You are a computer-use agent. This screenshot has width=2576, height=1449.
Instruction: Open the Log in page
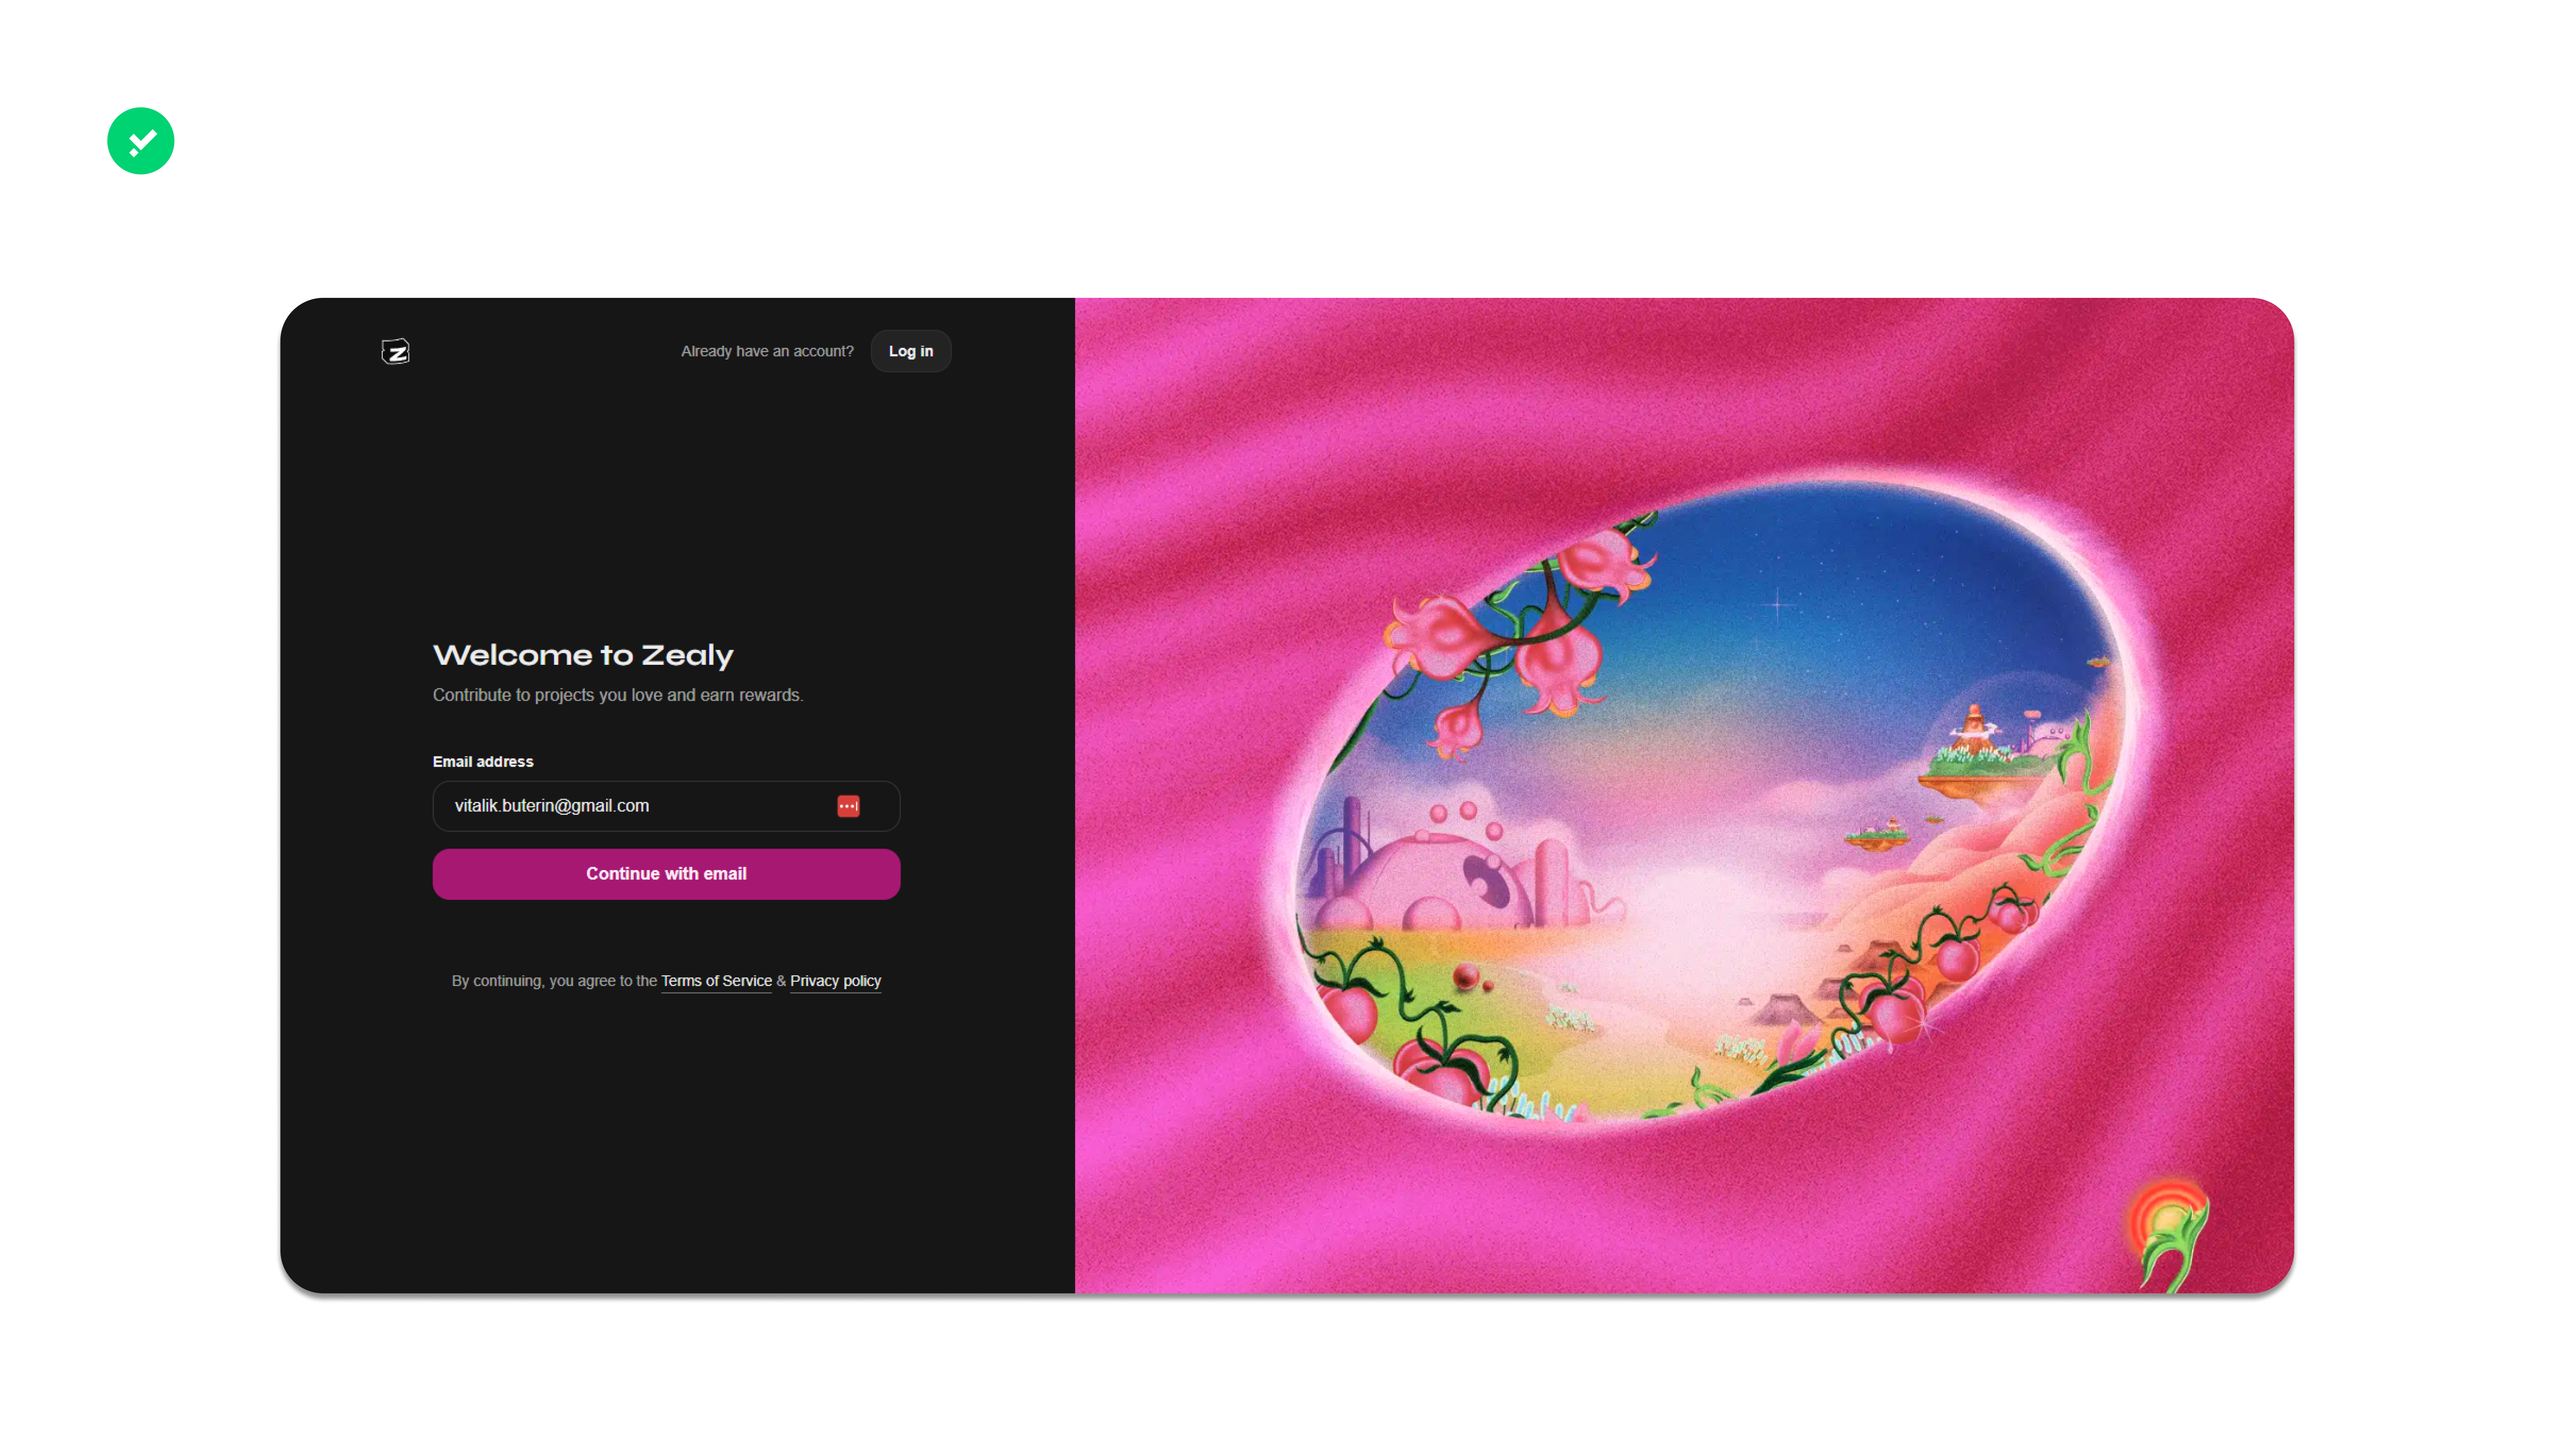[x=910, y=351]
